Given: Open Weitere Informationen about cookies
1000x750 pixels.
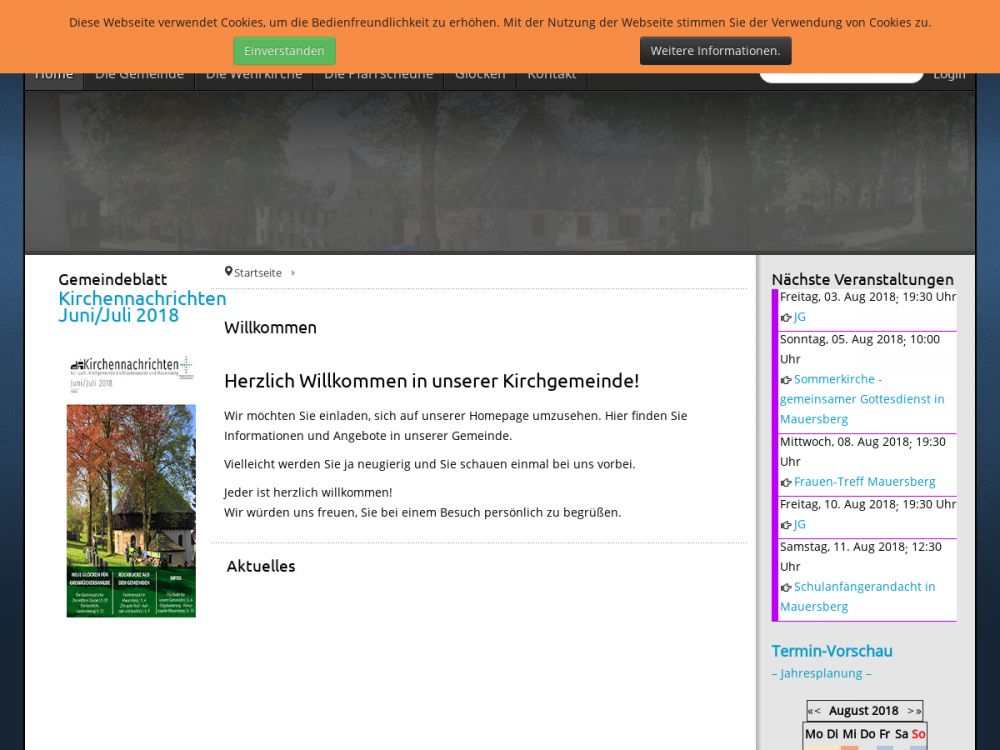Looking at the screenshot, I should click(x=715, y=51).
